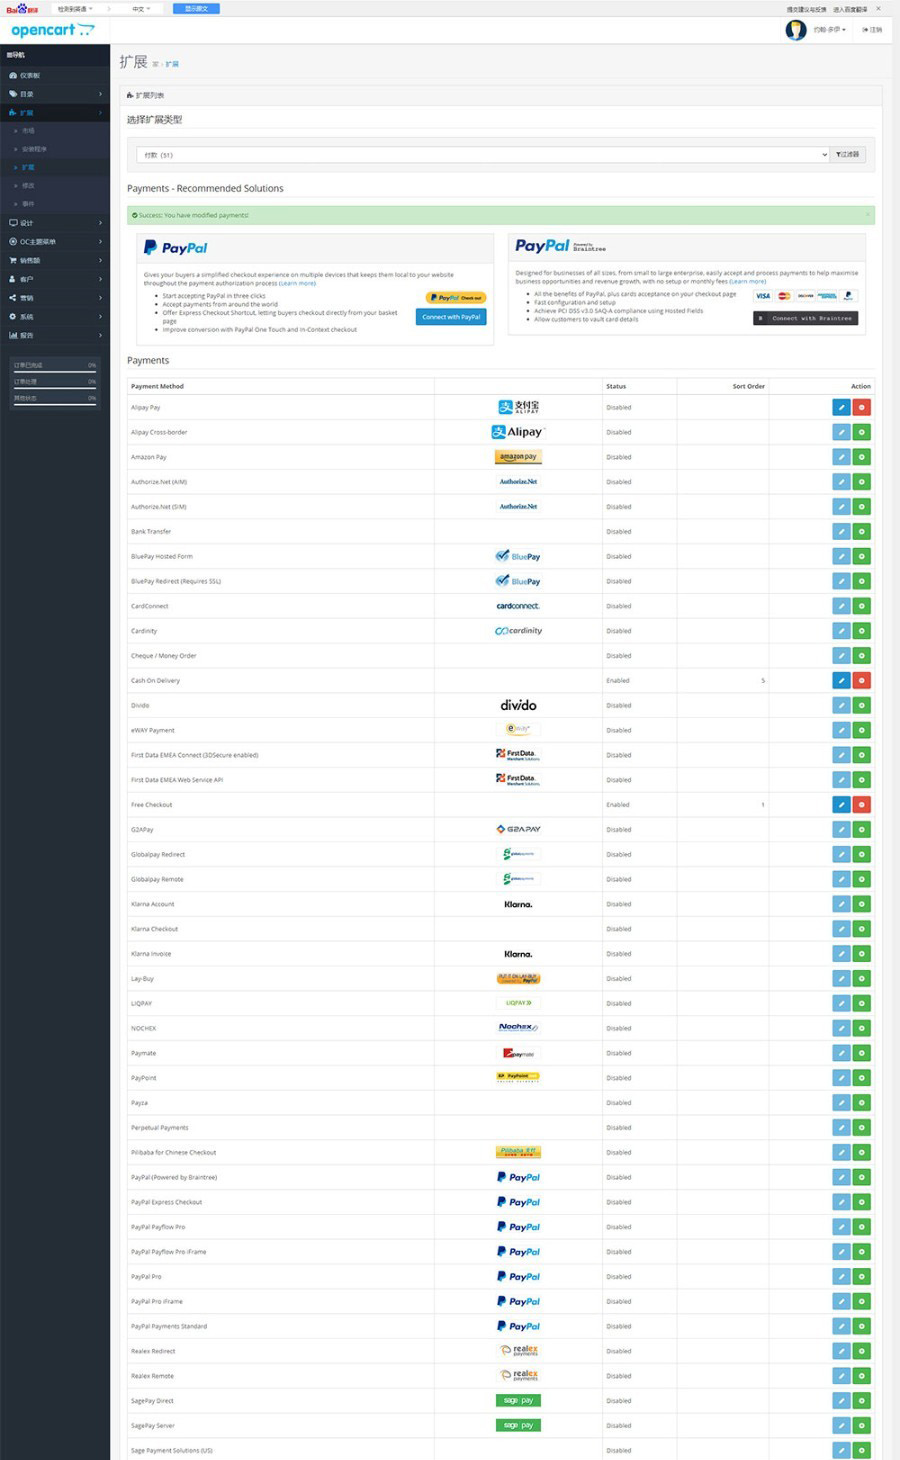Expand the OC主题菜单 chevron
900x1460 pixels.
[x=101, y=242]
